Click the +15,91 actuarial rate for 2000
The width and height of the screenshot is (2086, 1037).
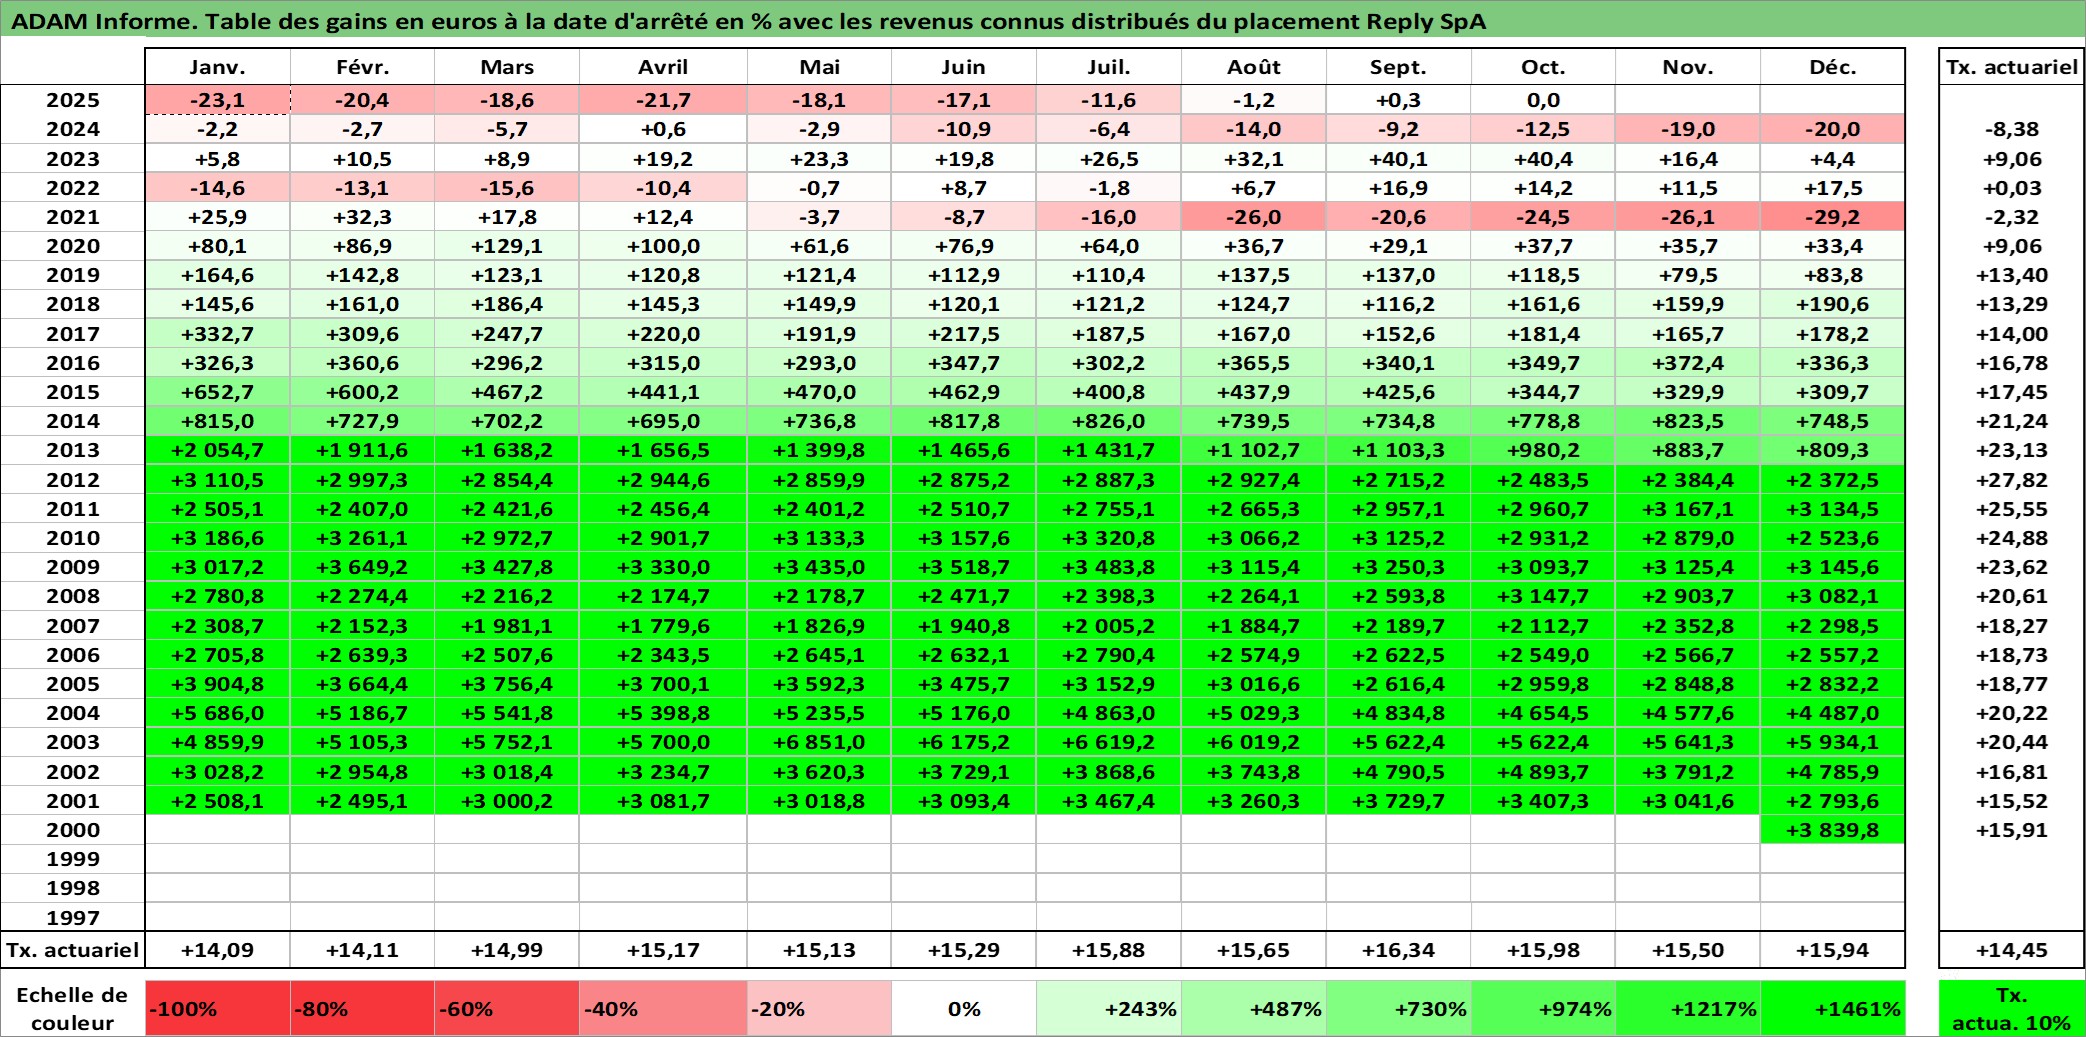click(2012, 830)
